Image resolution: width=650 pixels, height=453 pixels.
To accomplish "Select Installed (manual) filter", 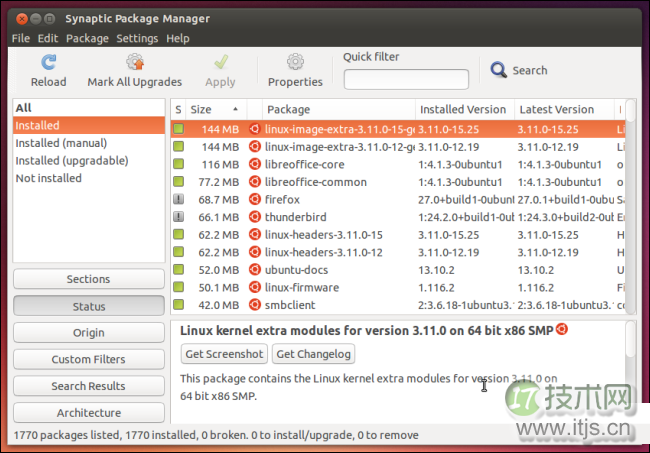I will coord(89,143).
